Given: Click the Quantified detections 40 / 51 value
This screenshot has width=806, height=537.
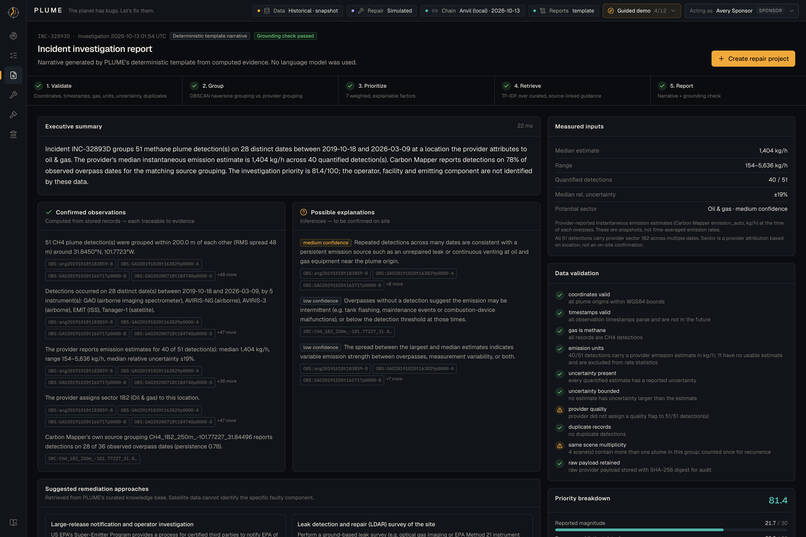Looking at the screenshot, I should point(778,180).
